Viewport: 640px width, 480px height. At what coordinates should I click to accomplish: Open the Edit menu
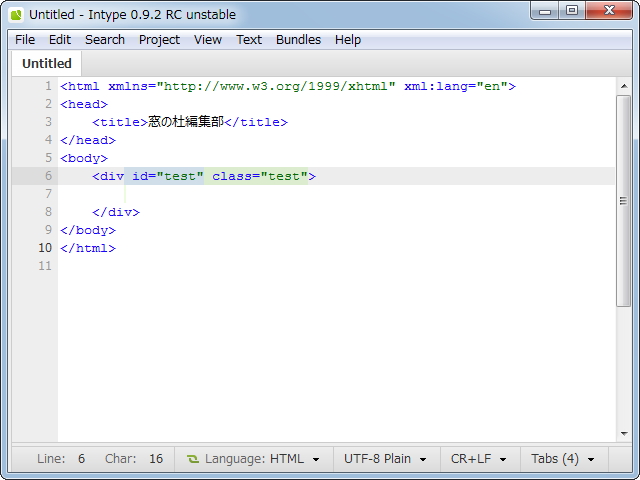click(60, 40)
